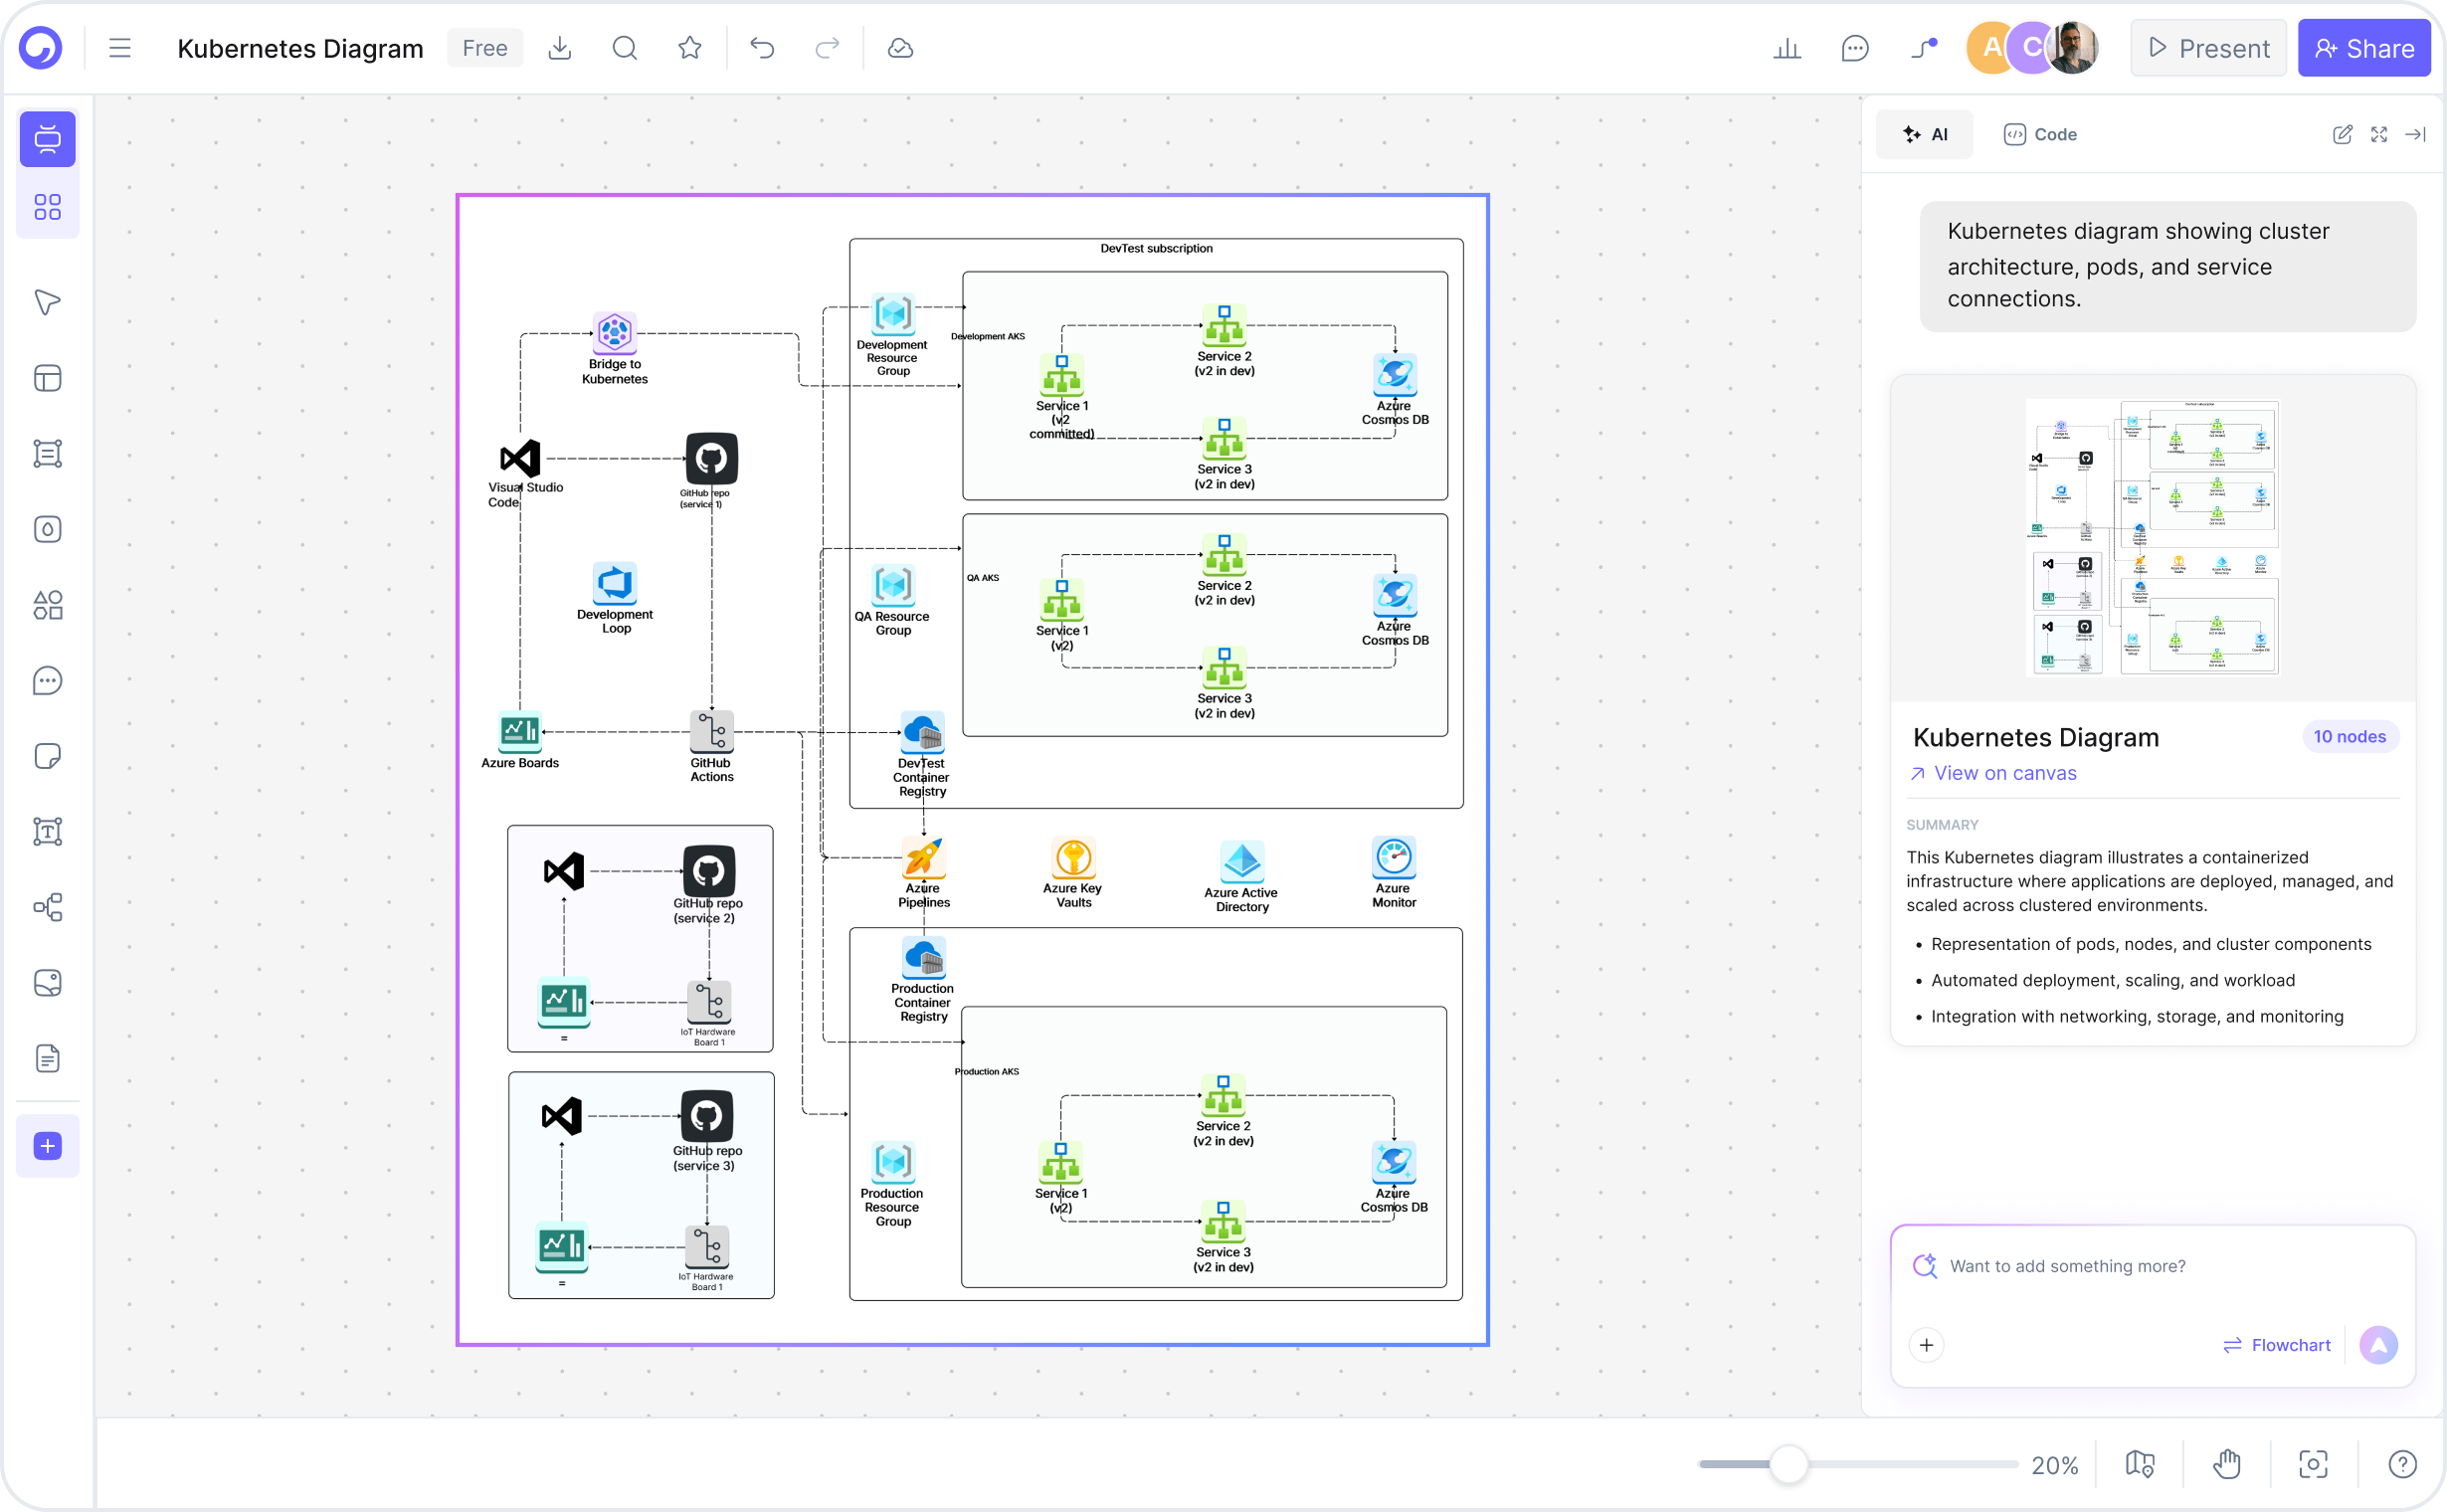
Task: Open View on canvas link
Action: 1992,773
